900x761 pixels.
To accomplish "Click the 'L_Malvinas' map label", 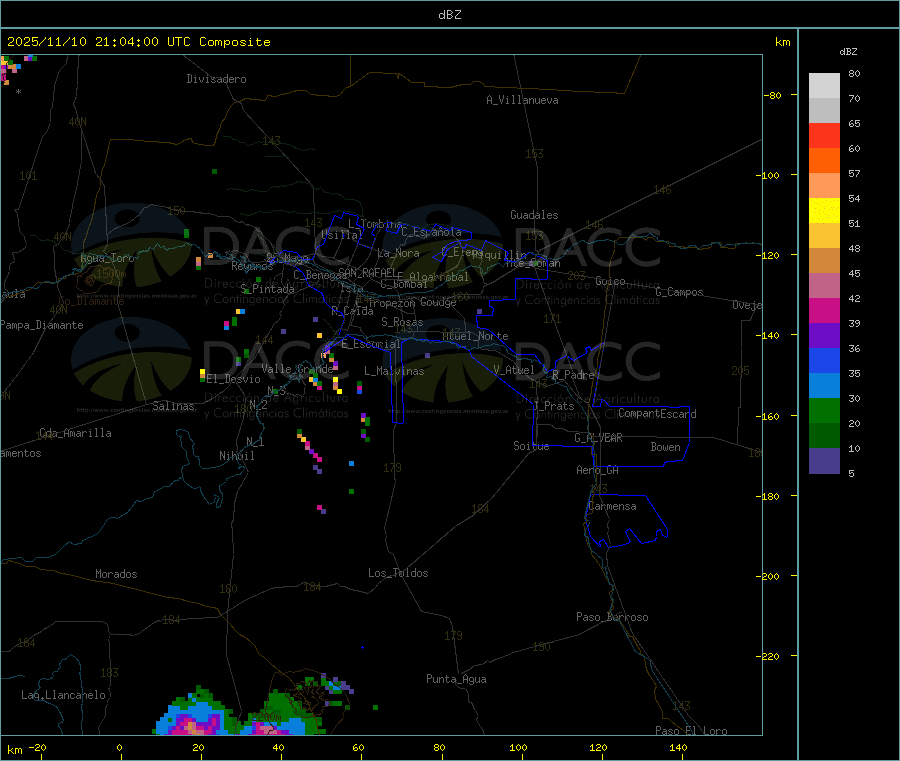I will pos(394,371).
